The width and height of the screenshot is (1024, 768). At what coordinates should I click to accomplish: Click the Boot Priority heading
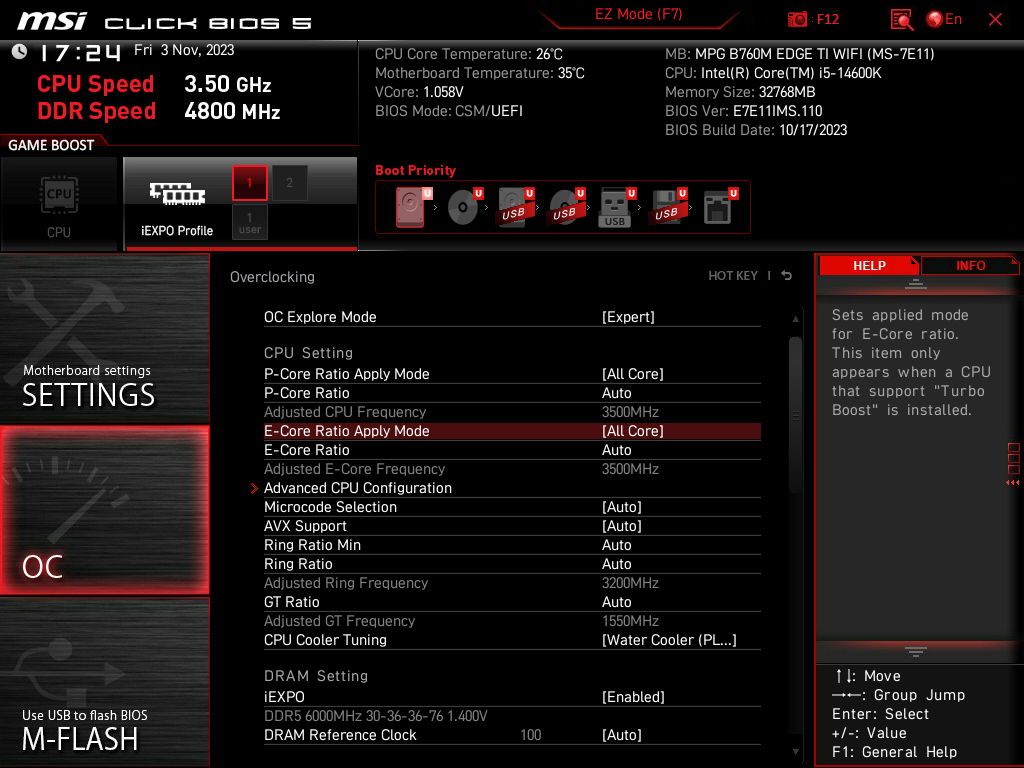415,170
